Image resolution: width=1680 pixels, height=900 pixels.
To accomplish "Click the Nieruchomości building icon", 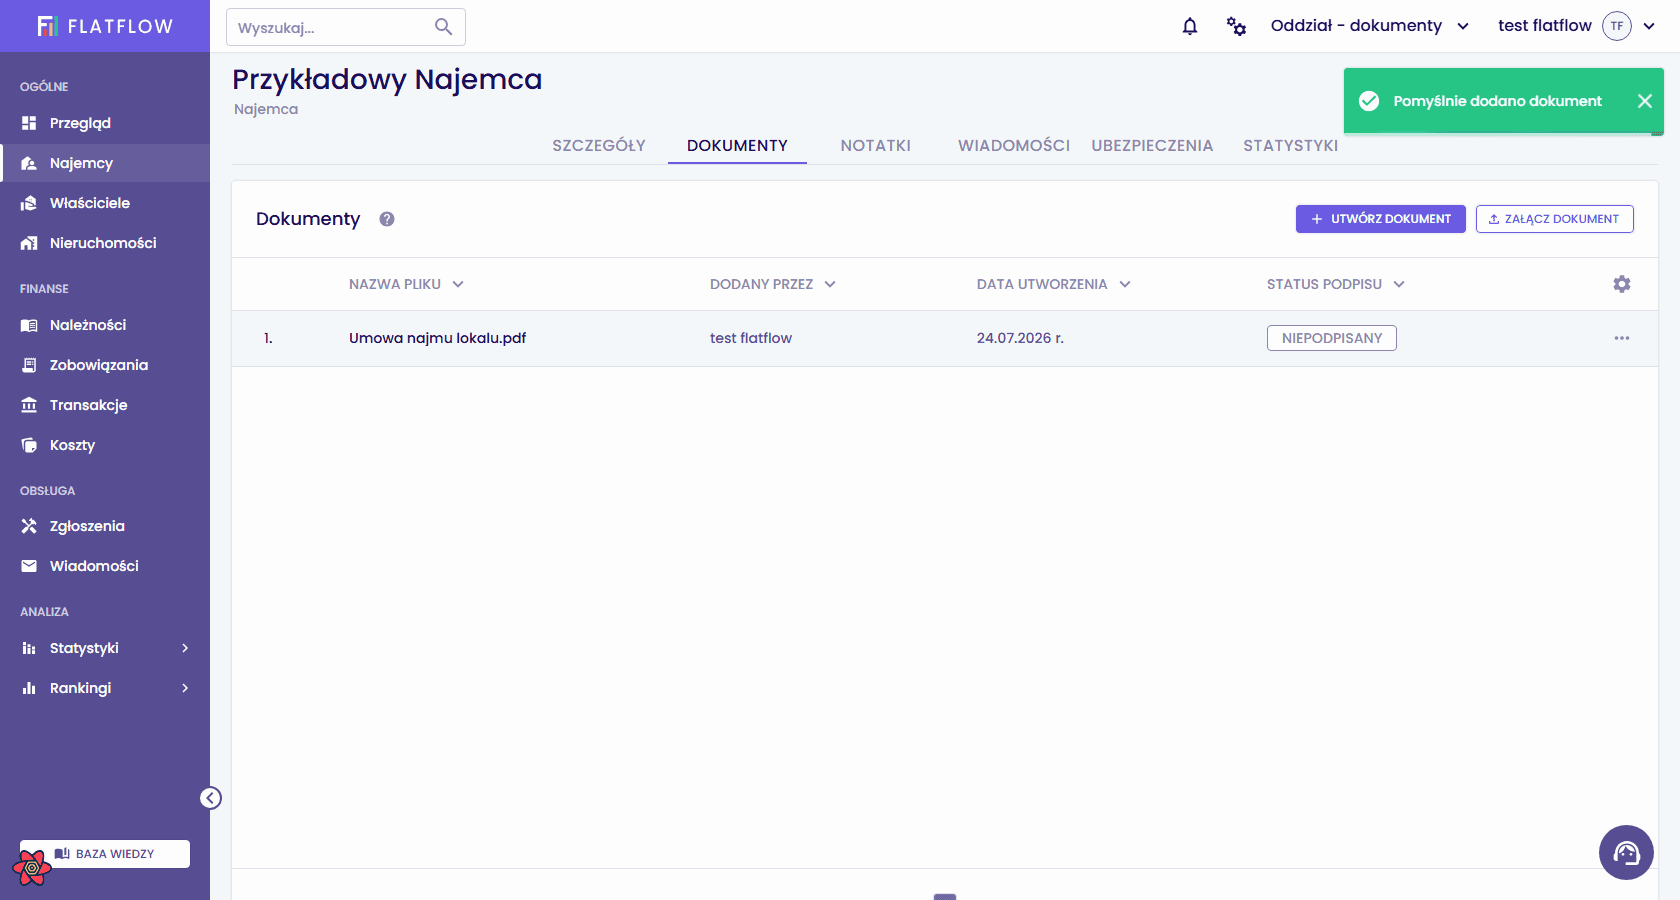I will coord(29,243).
